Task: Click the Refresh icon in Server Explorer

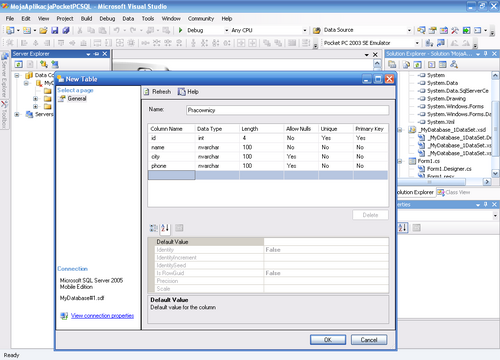Action: click(19, 64)
